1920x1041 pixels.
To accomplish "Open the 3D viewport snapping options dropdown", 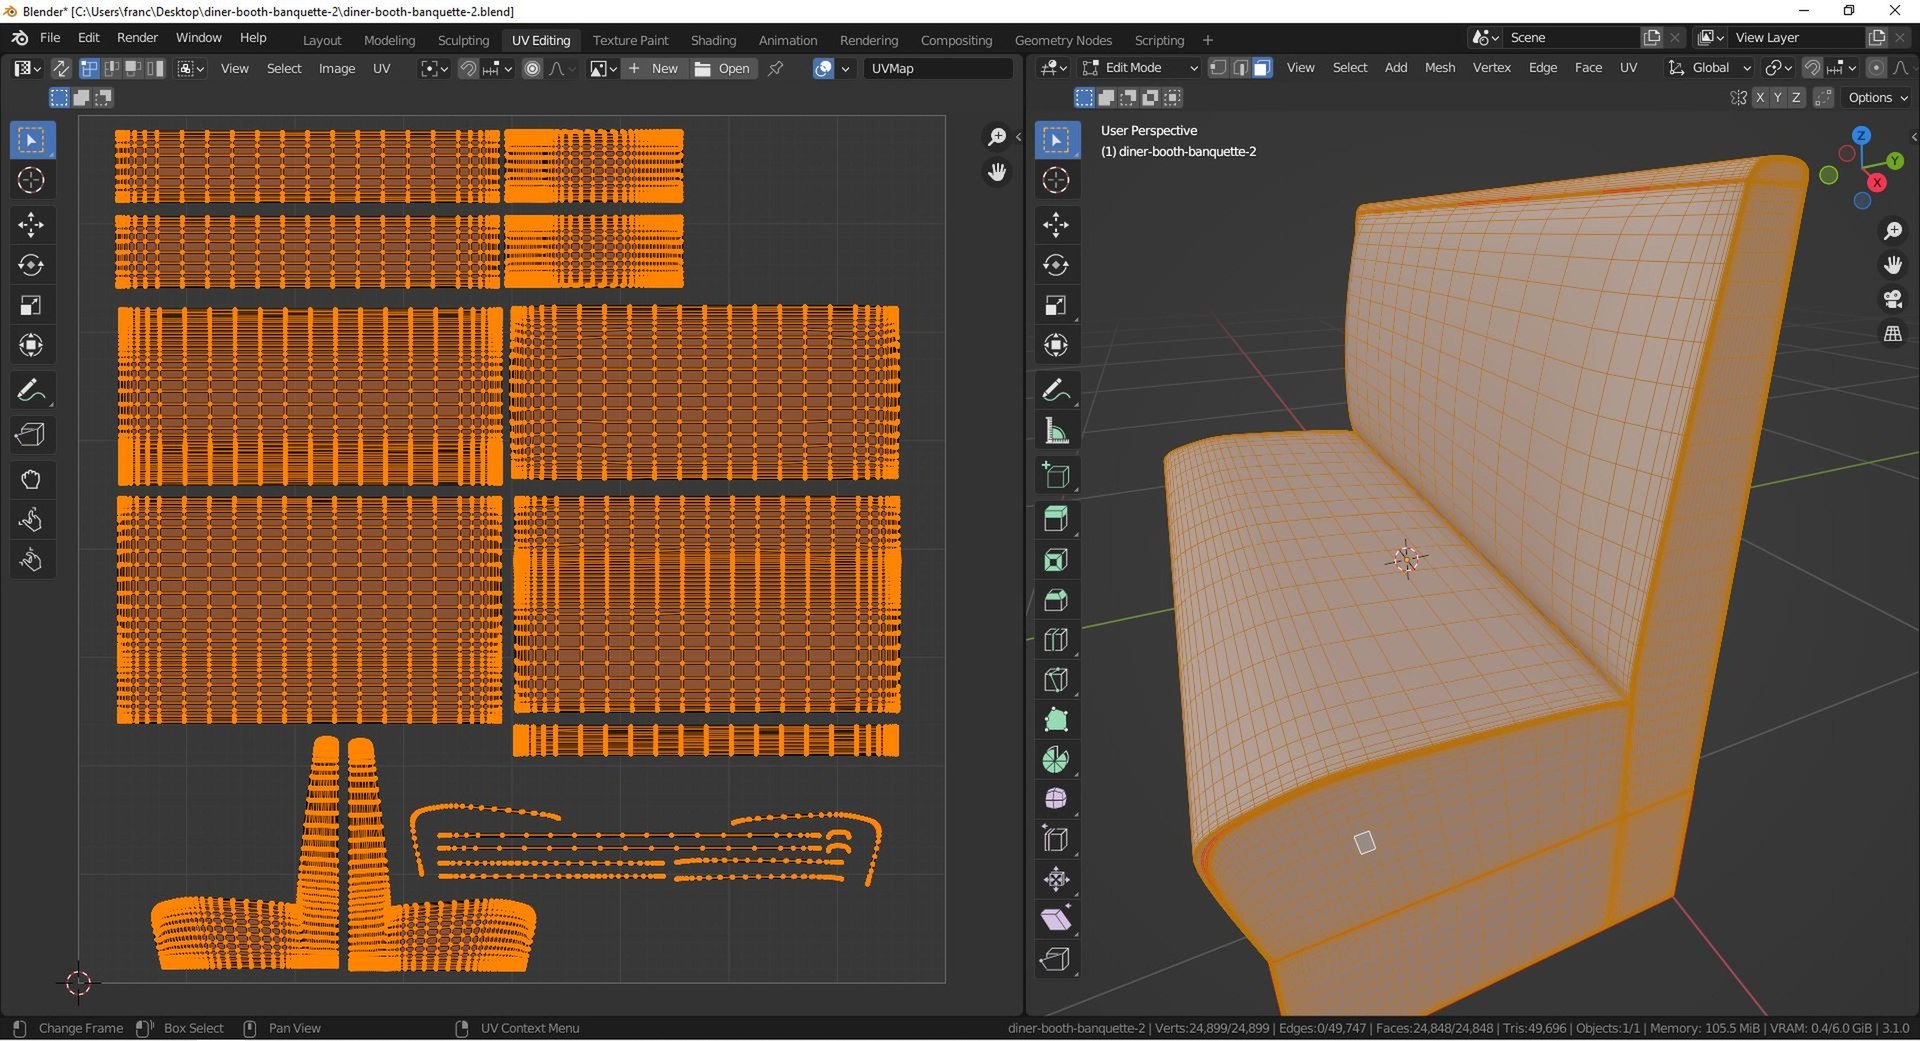I will (x=1840, y=67).
